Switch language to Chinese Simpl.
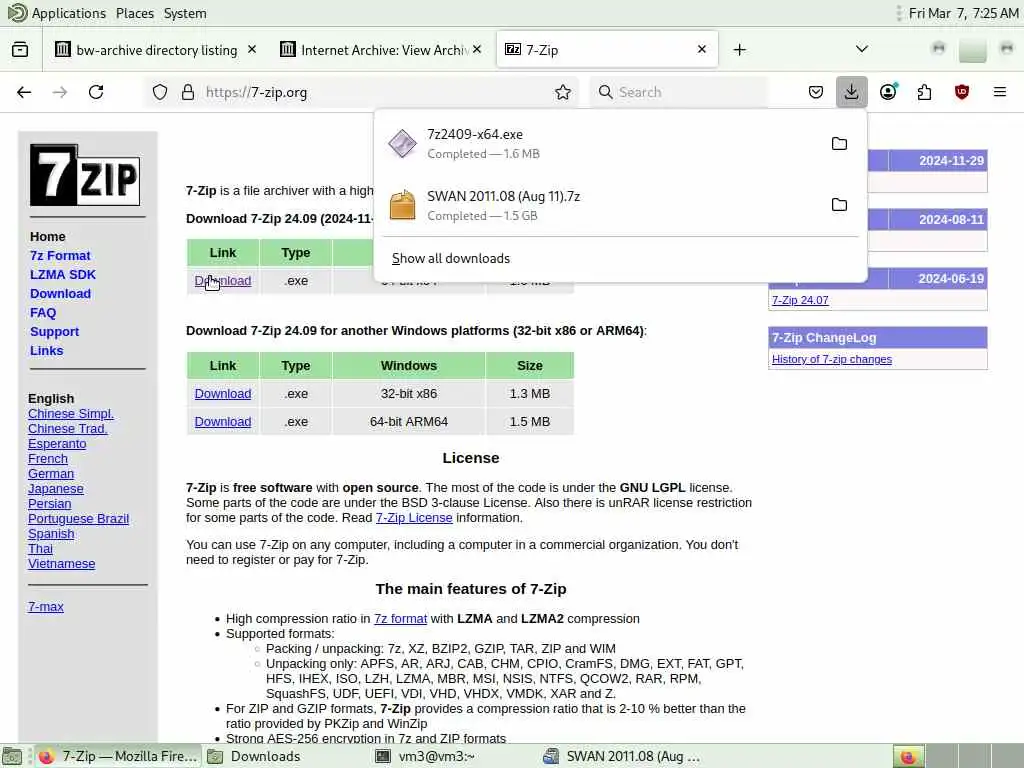Screen dimensions: 1024x768 (x=71, y=414)
